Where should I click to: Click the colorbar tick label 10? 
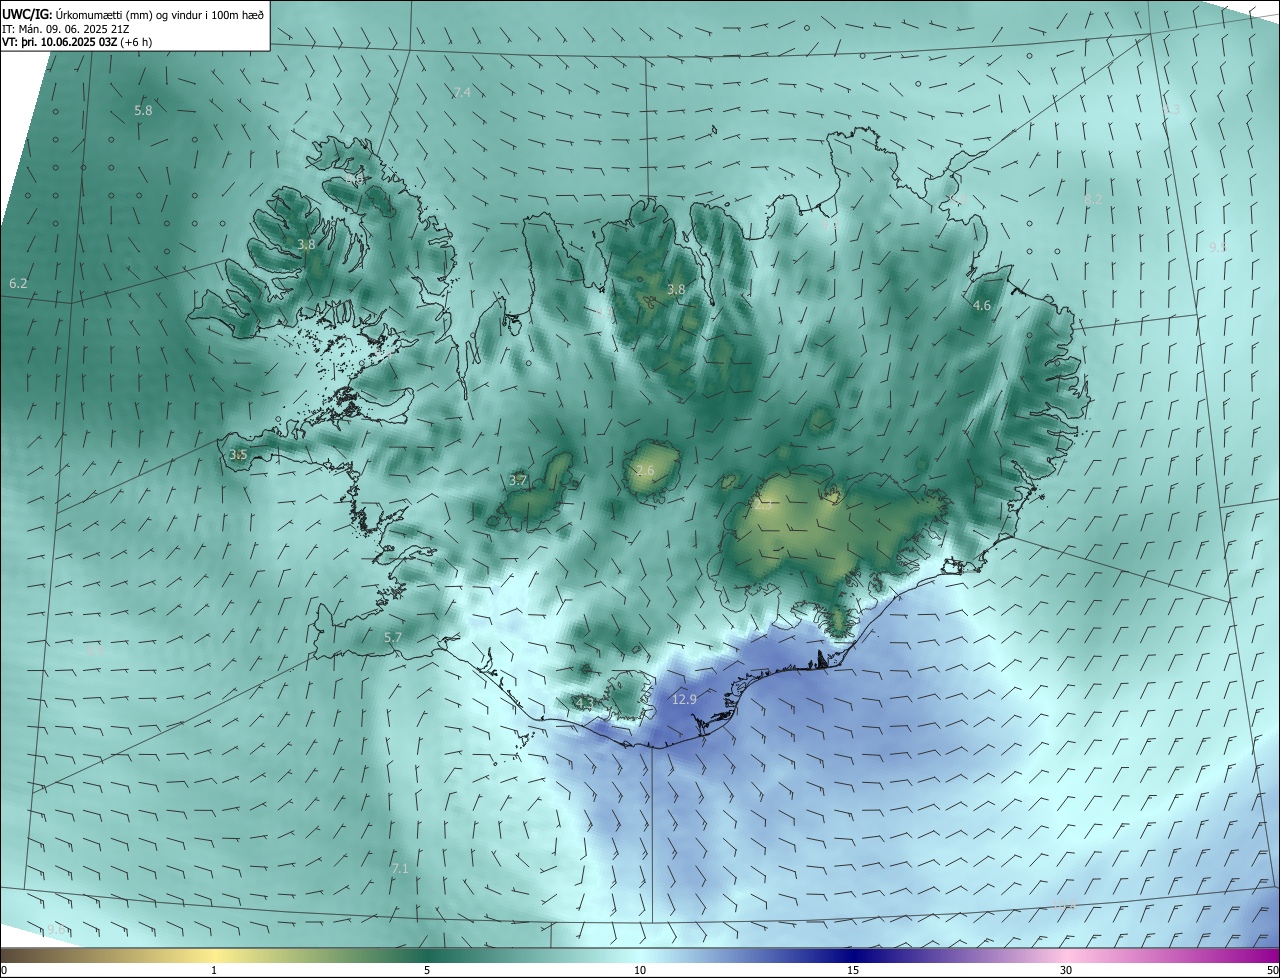tap(640, 970)
